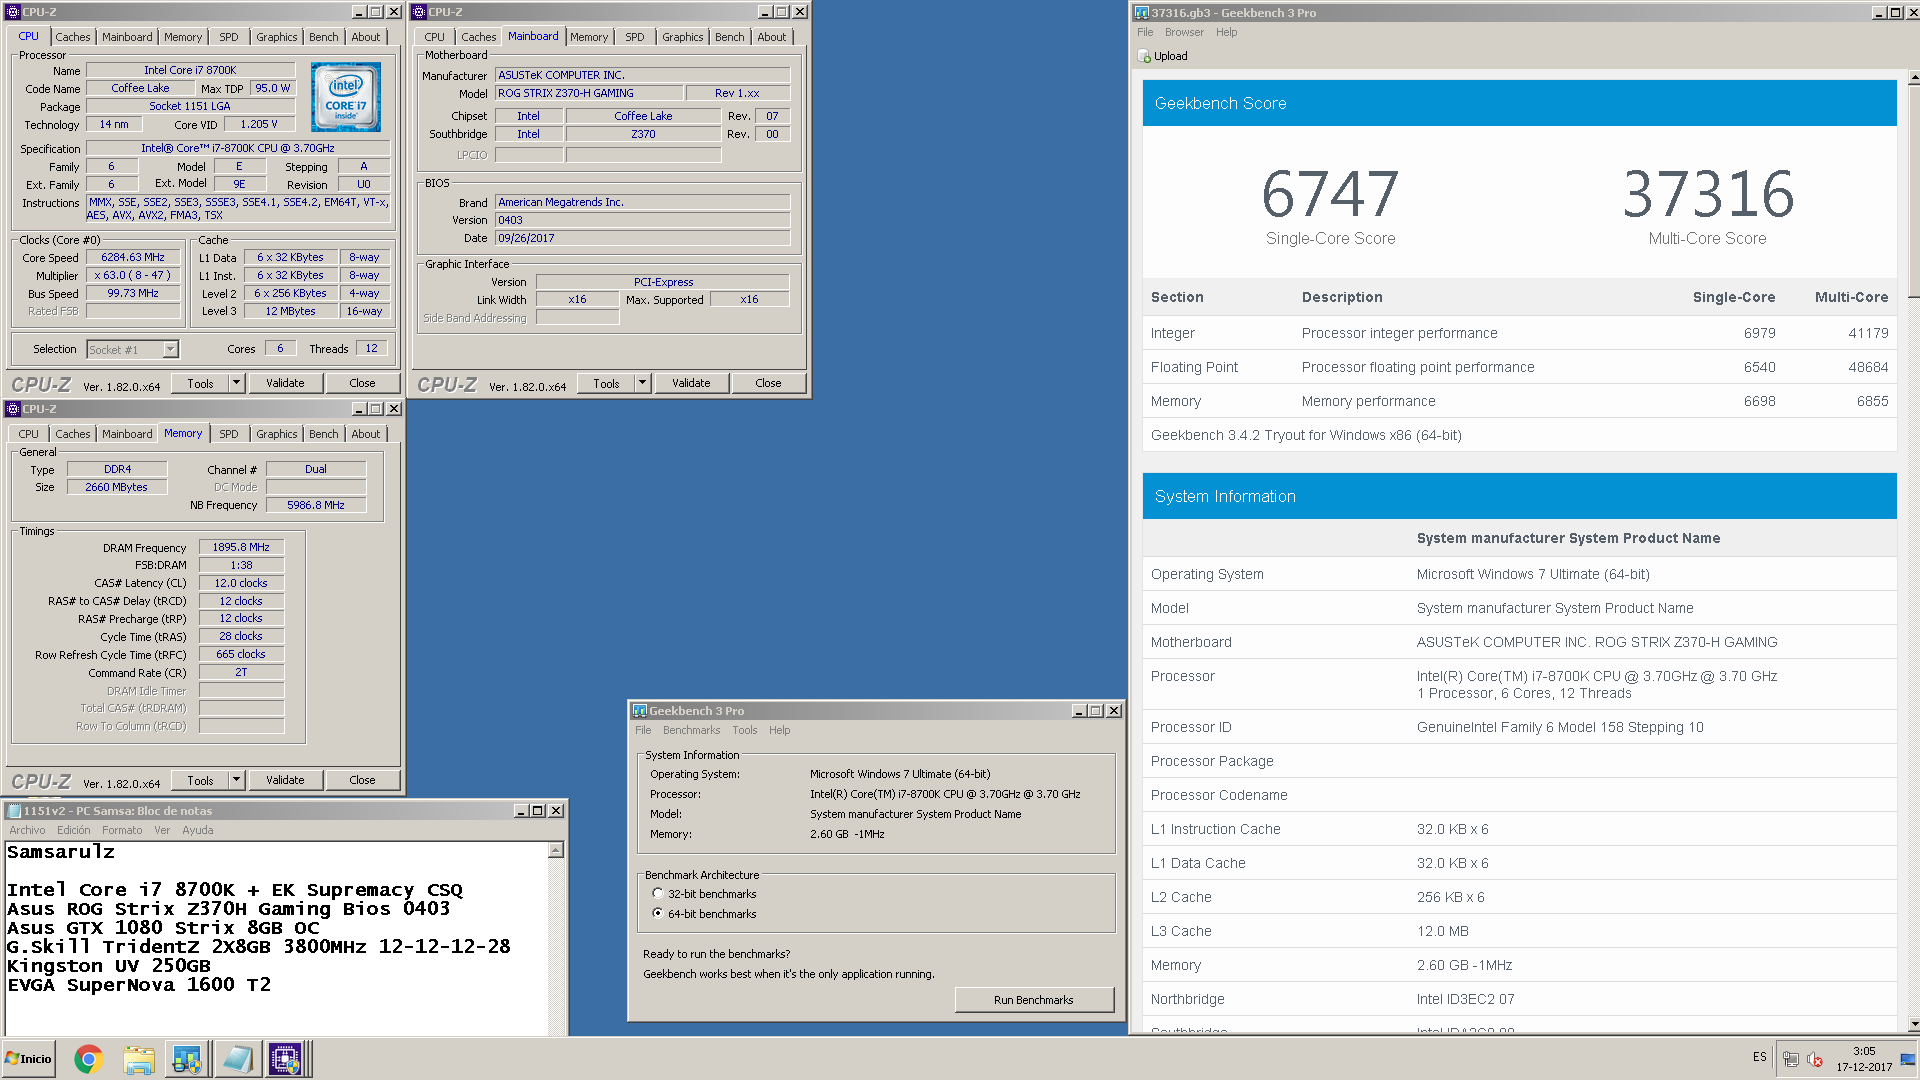This screenshot has width=1920, height=1080.
Task: Click Validate in the Memory CPU-Z window
Action: 285,780
